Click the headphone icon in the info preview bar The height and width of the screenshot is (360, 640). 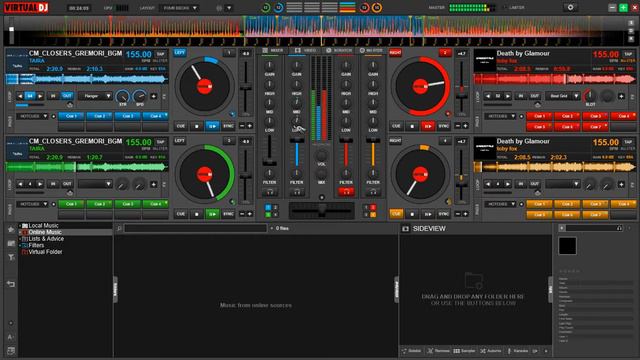[619, 228]
